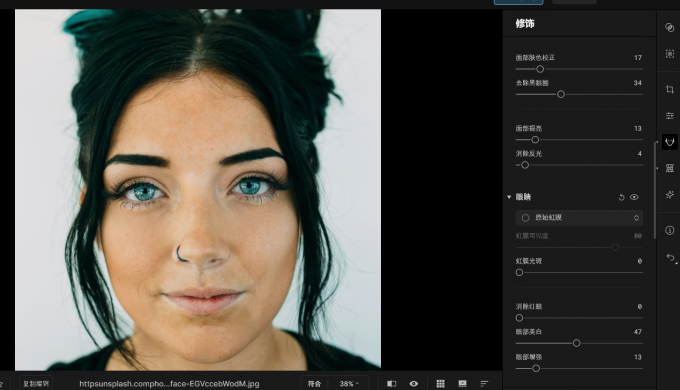Click the 虹膜可见度 slider handle
The height and width of the screenshot is (390, 680).
click(615, 247)
